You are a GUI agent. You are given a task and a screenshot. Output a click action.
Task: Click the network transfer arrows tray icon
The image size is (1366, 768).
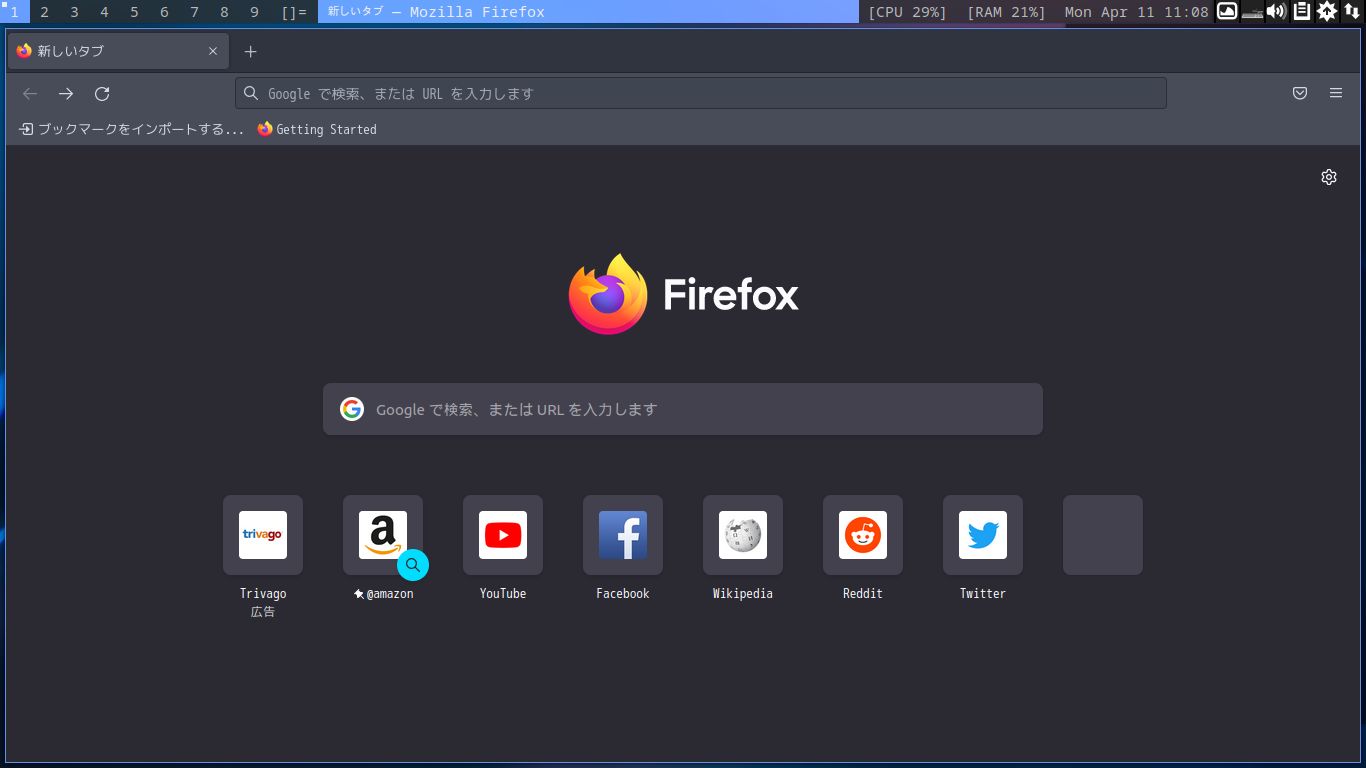point(1352,11)
